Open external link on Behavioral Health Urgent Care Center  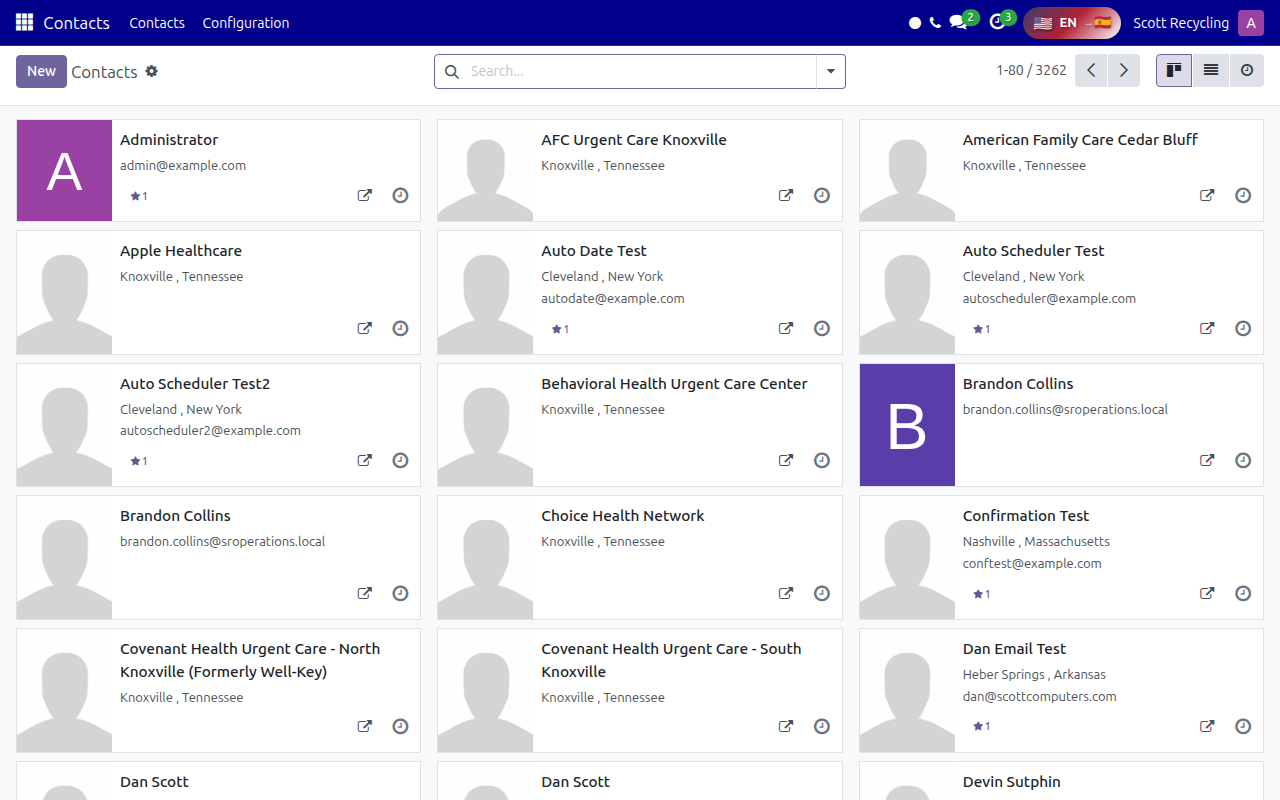point(786,461)
